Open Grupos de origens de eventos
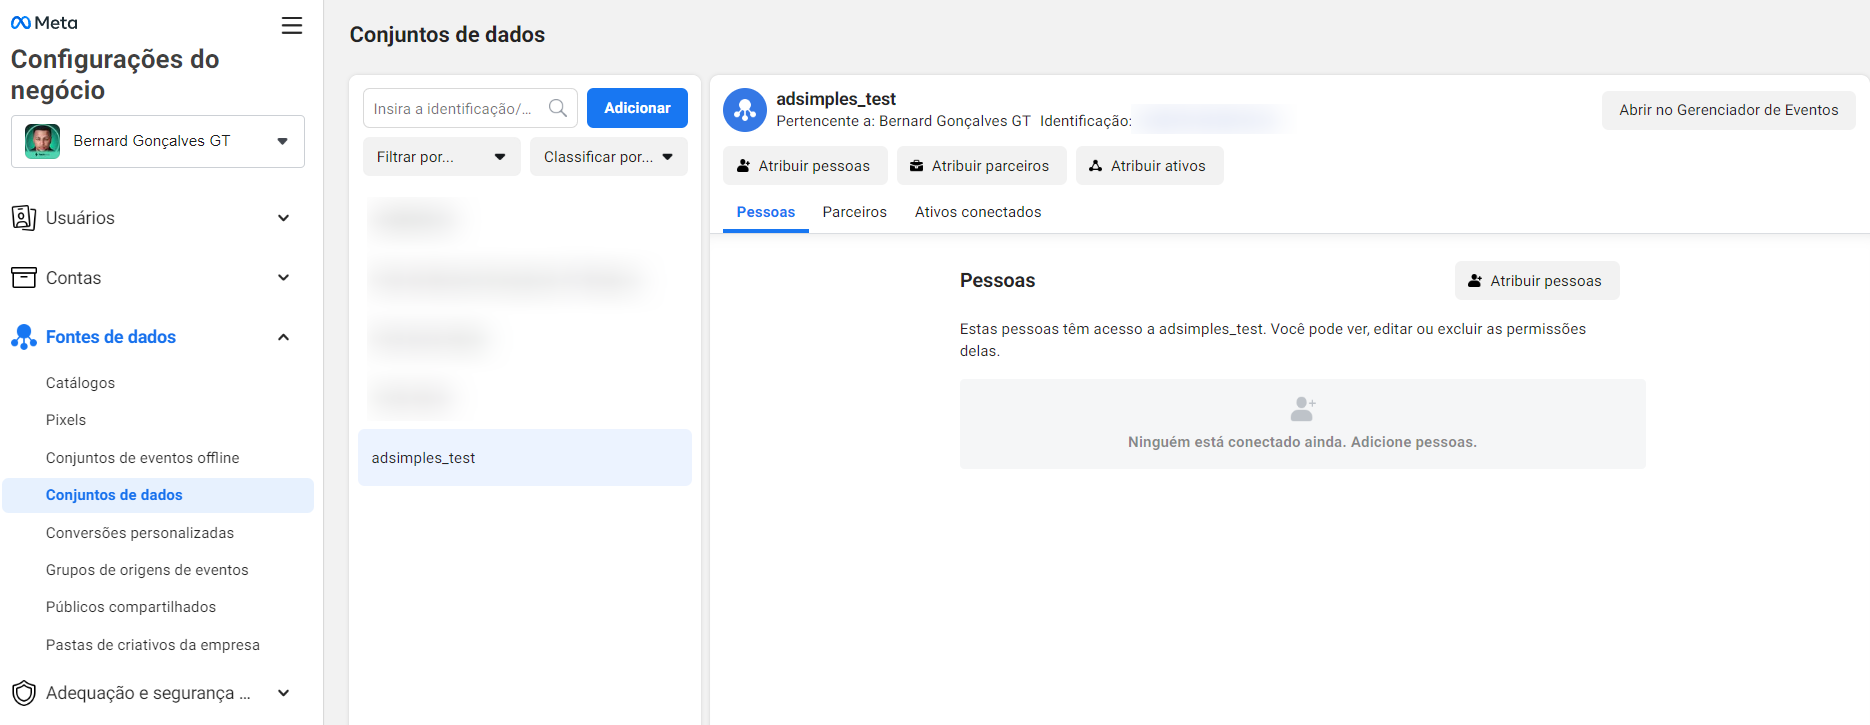This screenshot has height=725, width=1870. coord(147,570)
